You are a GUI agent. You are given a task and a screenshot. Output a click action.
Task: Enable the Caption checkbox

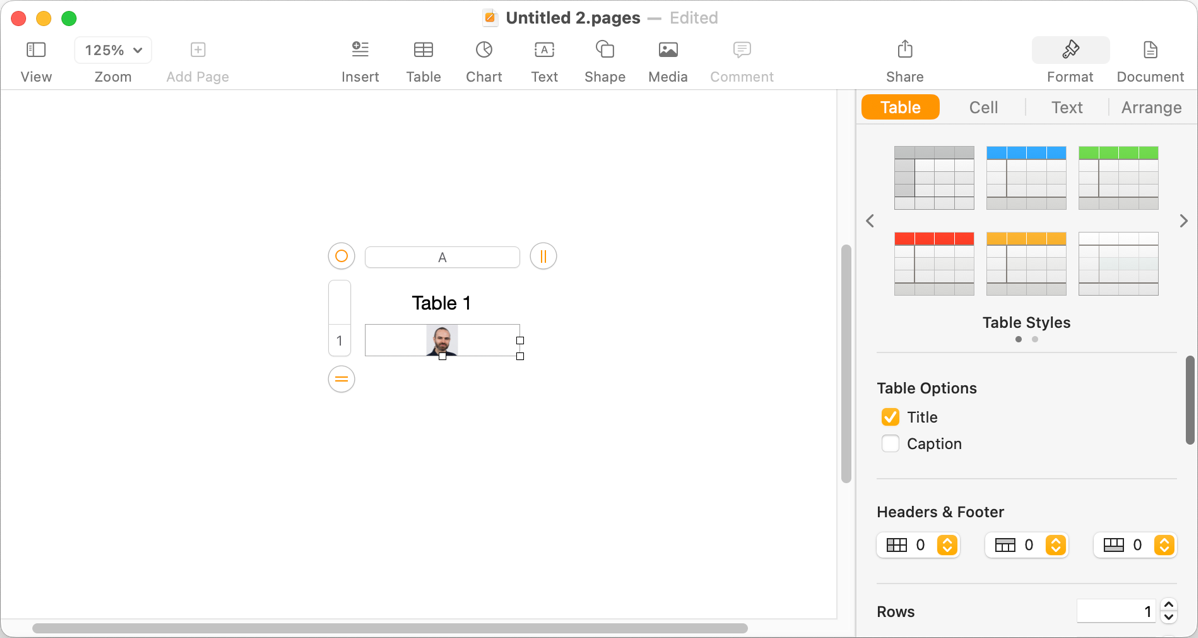[x=890, y=444]
